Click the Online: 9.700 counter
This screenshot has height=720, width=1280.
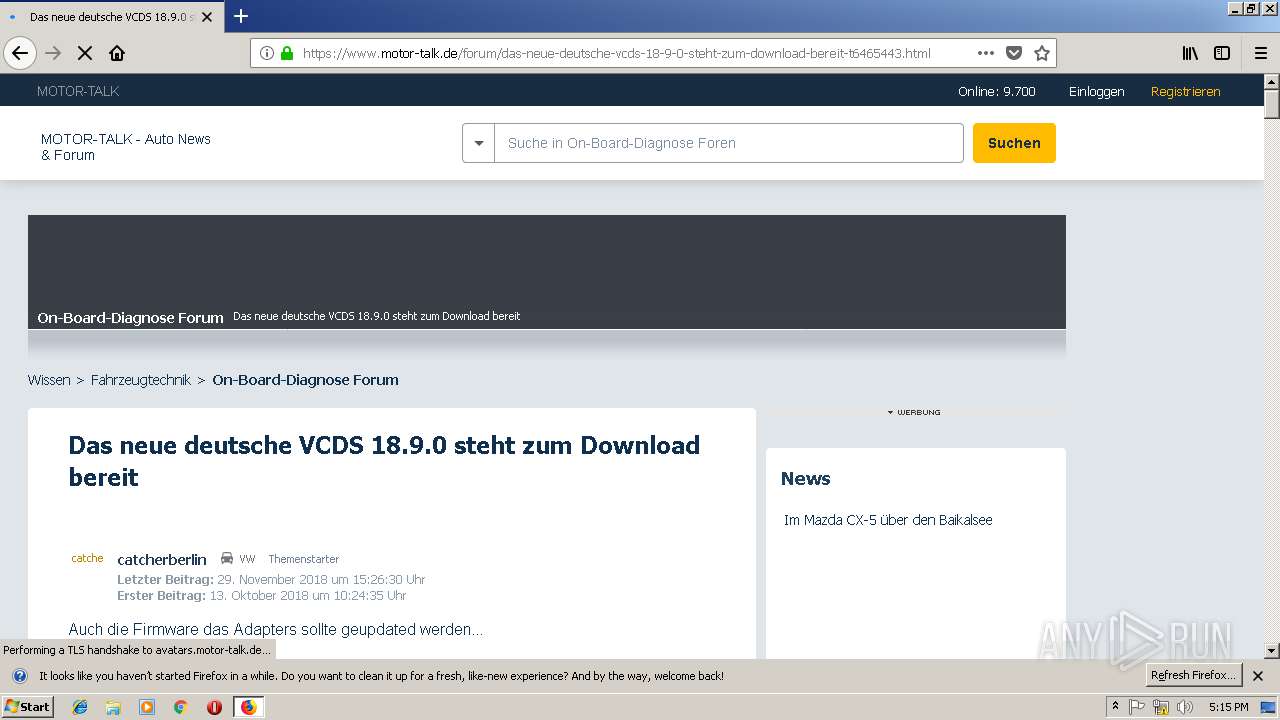pos(997,91)
